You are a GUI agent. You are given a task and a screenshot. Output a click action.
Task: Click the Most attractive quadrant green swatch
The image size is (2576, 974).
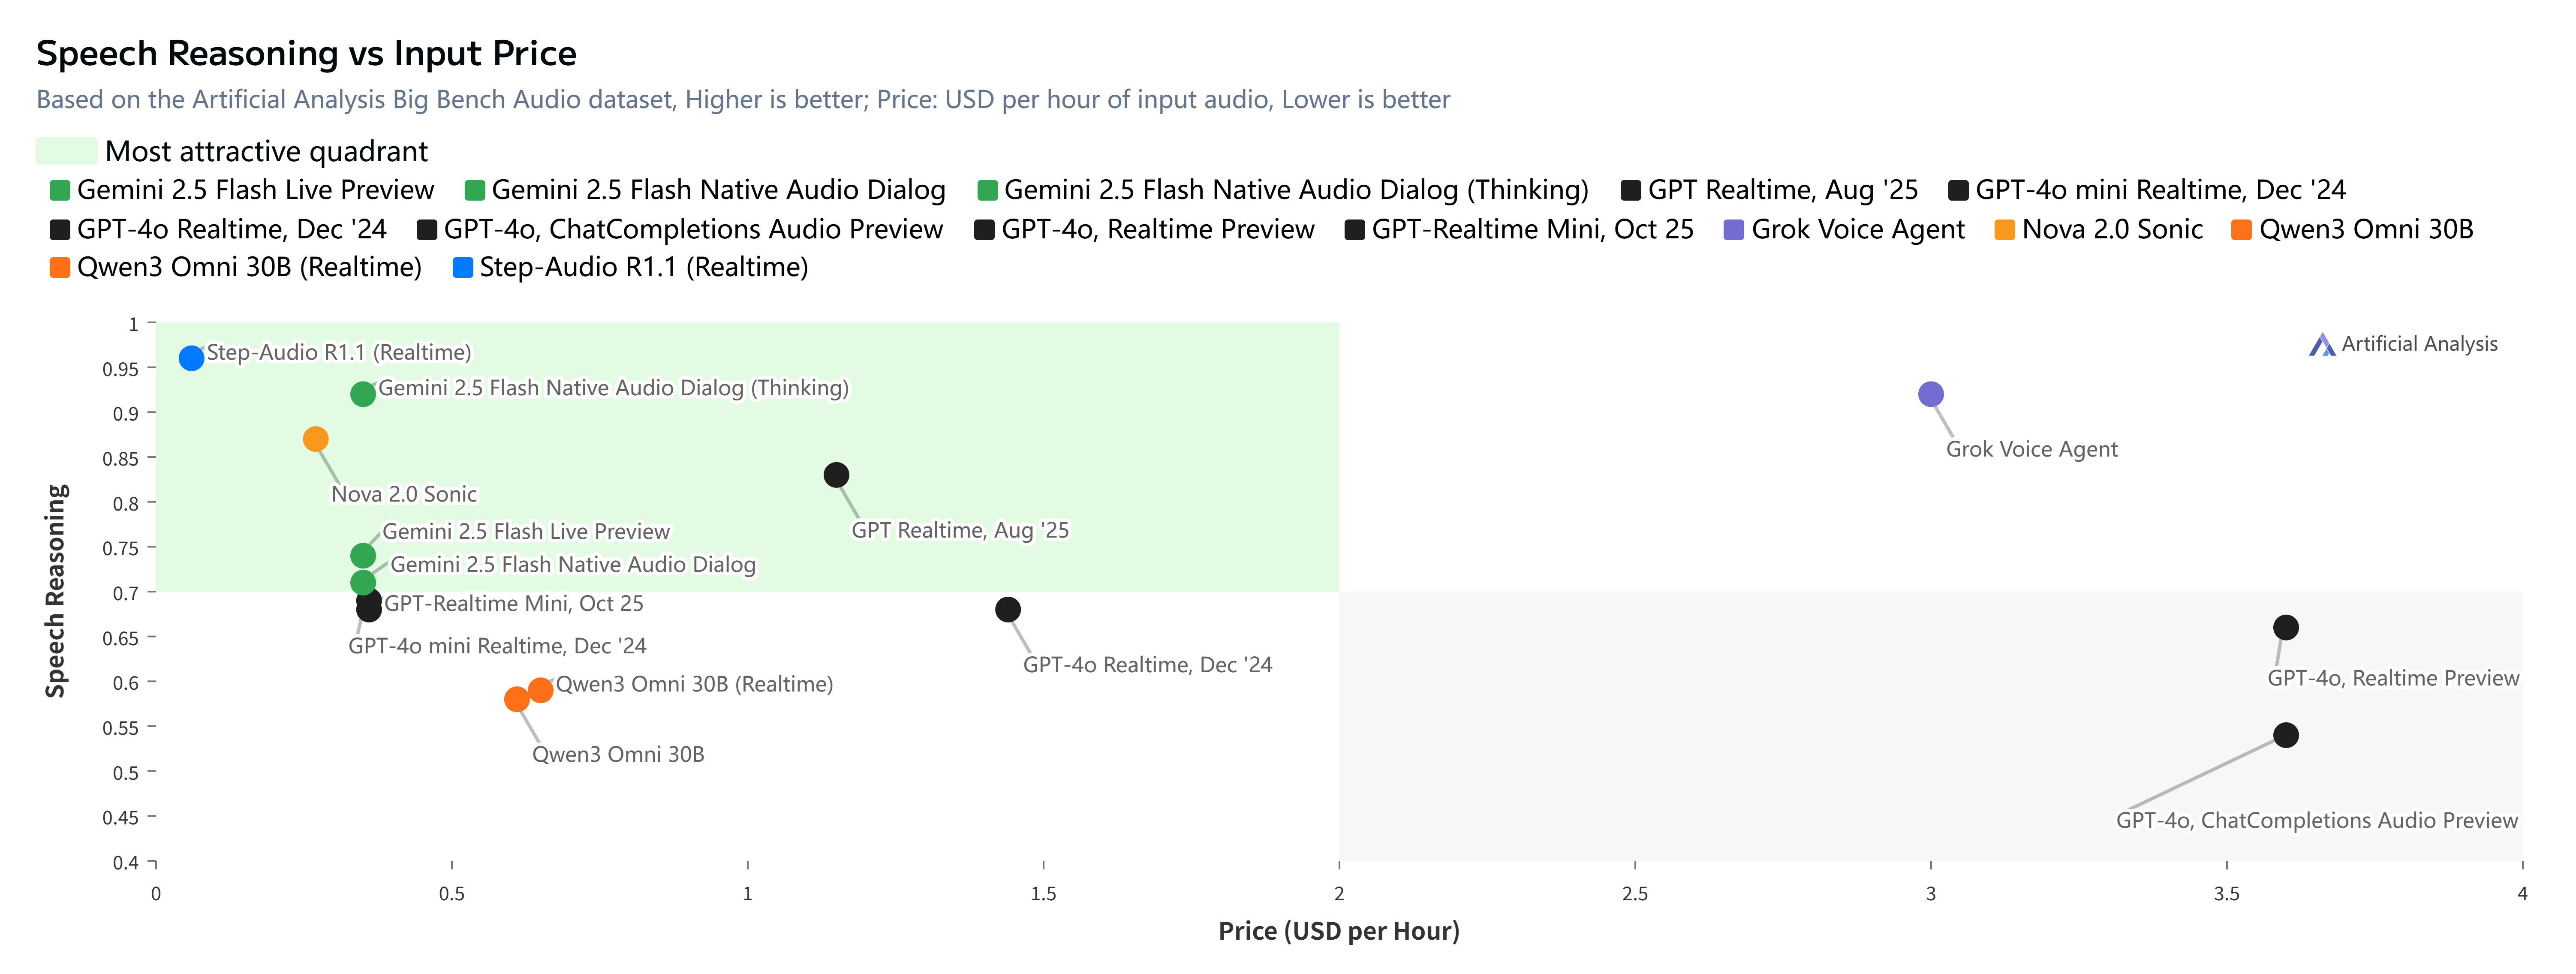[66, 151]
